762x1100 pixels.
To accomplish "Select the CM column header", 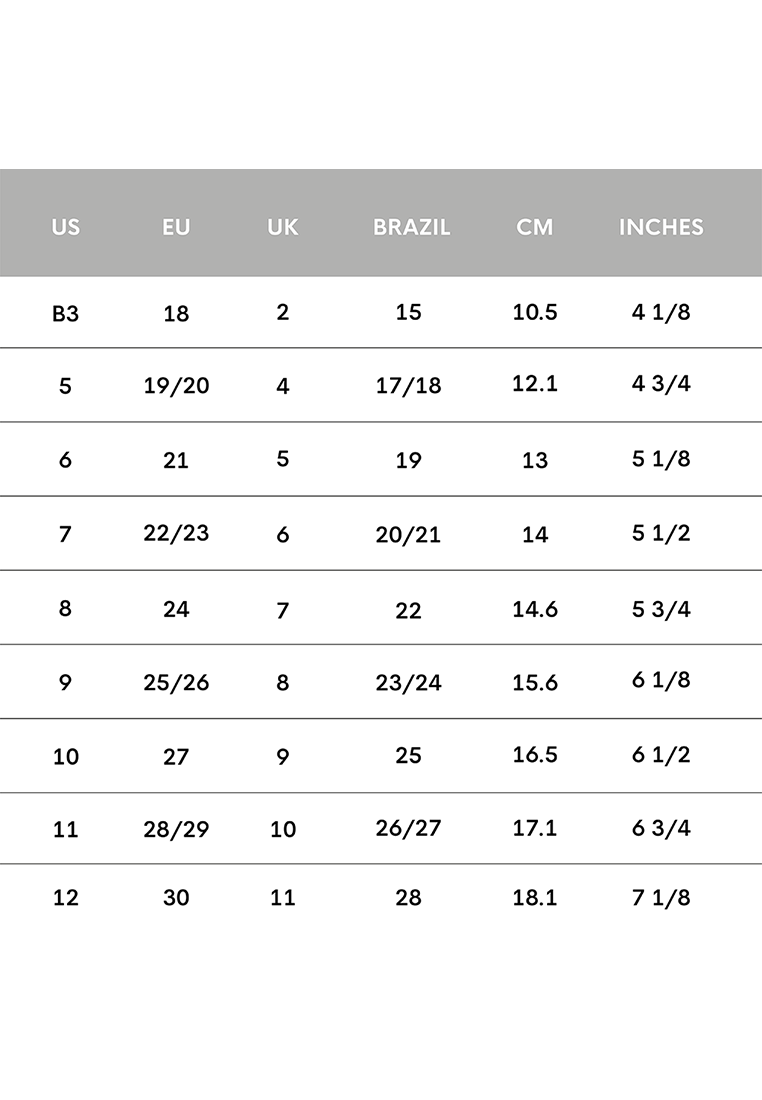I will coord(535,227).
